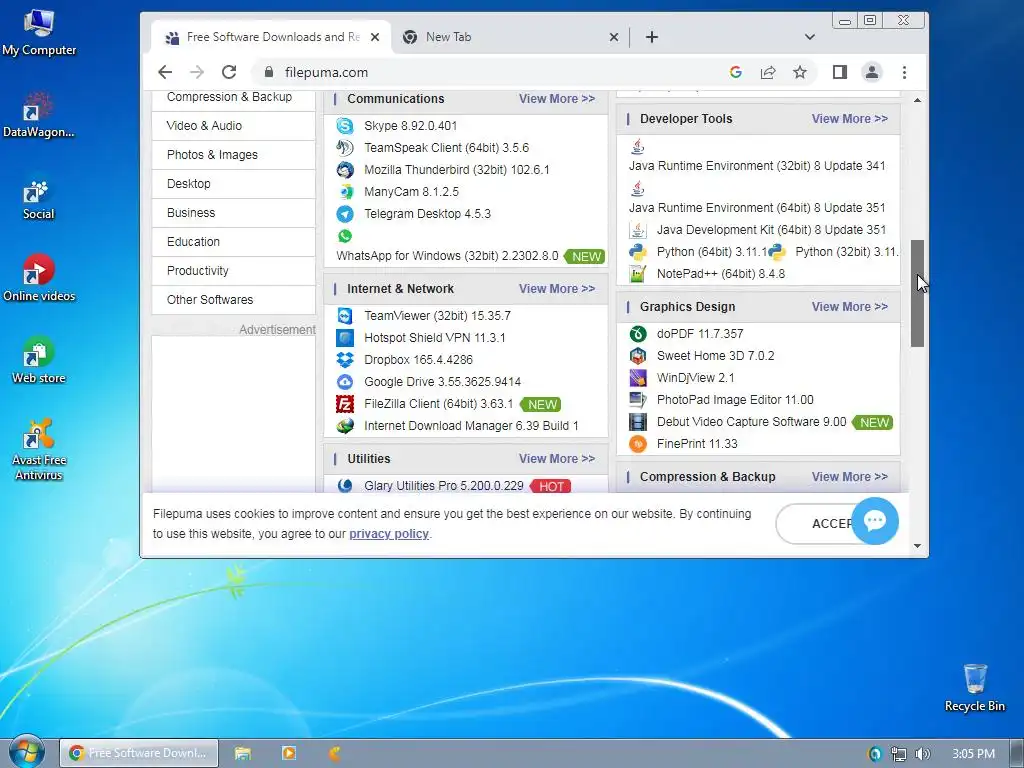This screenshot has width=1024, height=768.
Task: Open the Windows Start orb
Action: [26, 751]
